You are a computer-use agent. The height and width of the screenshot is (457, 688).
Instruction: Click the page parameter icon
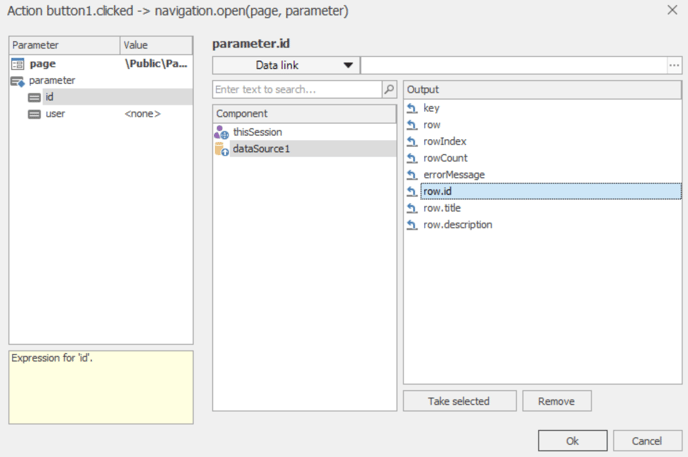tap(18, 64)
